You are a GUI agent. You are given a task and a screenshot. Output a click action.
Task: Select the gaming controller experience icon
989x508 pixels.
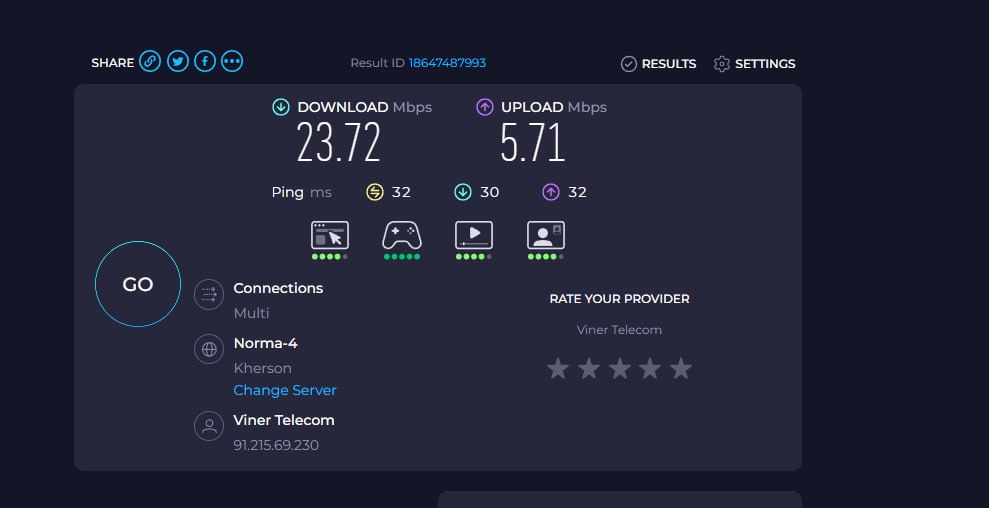[402, 235]
